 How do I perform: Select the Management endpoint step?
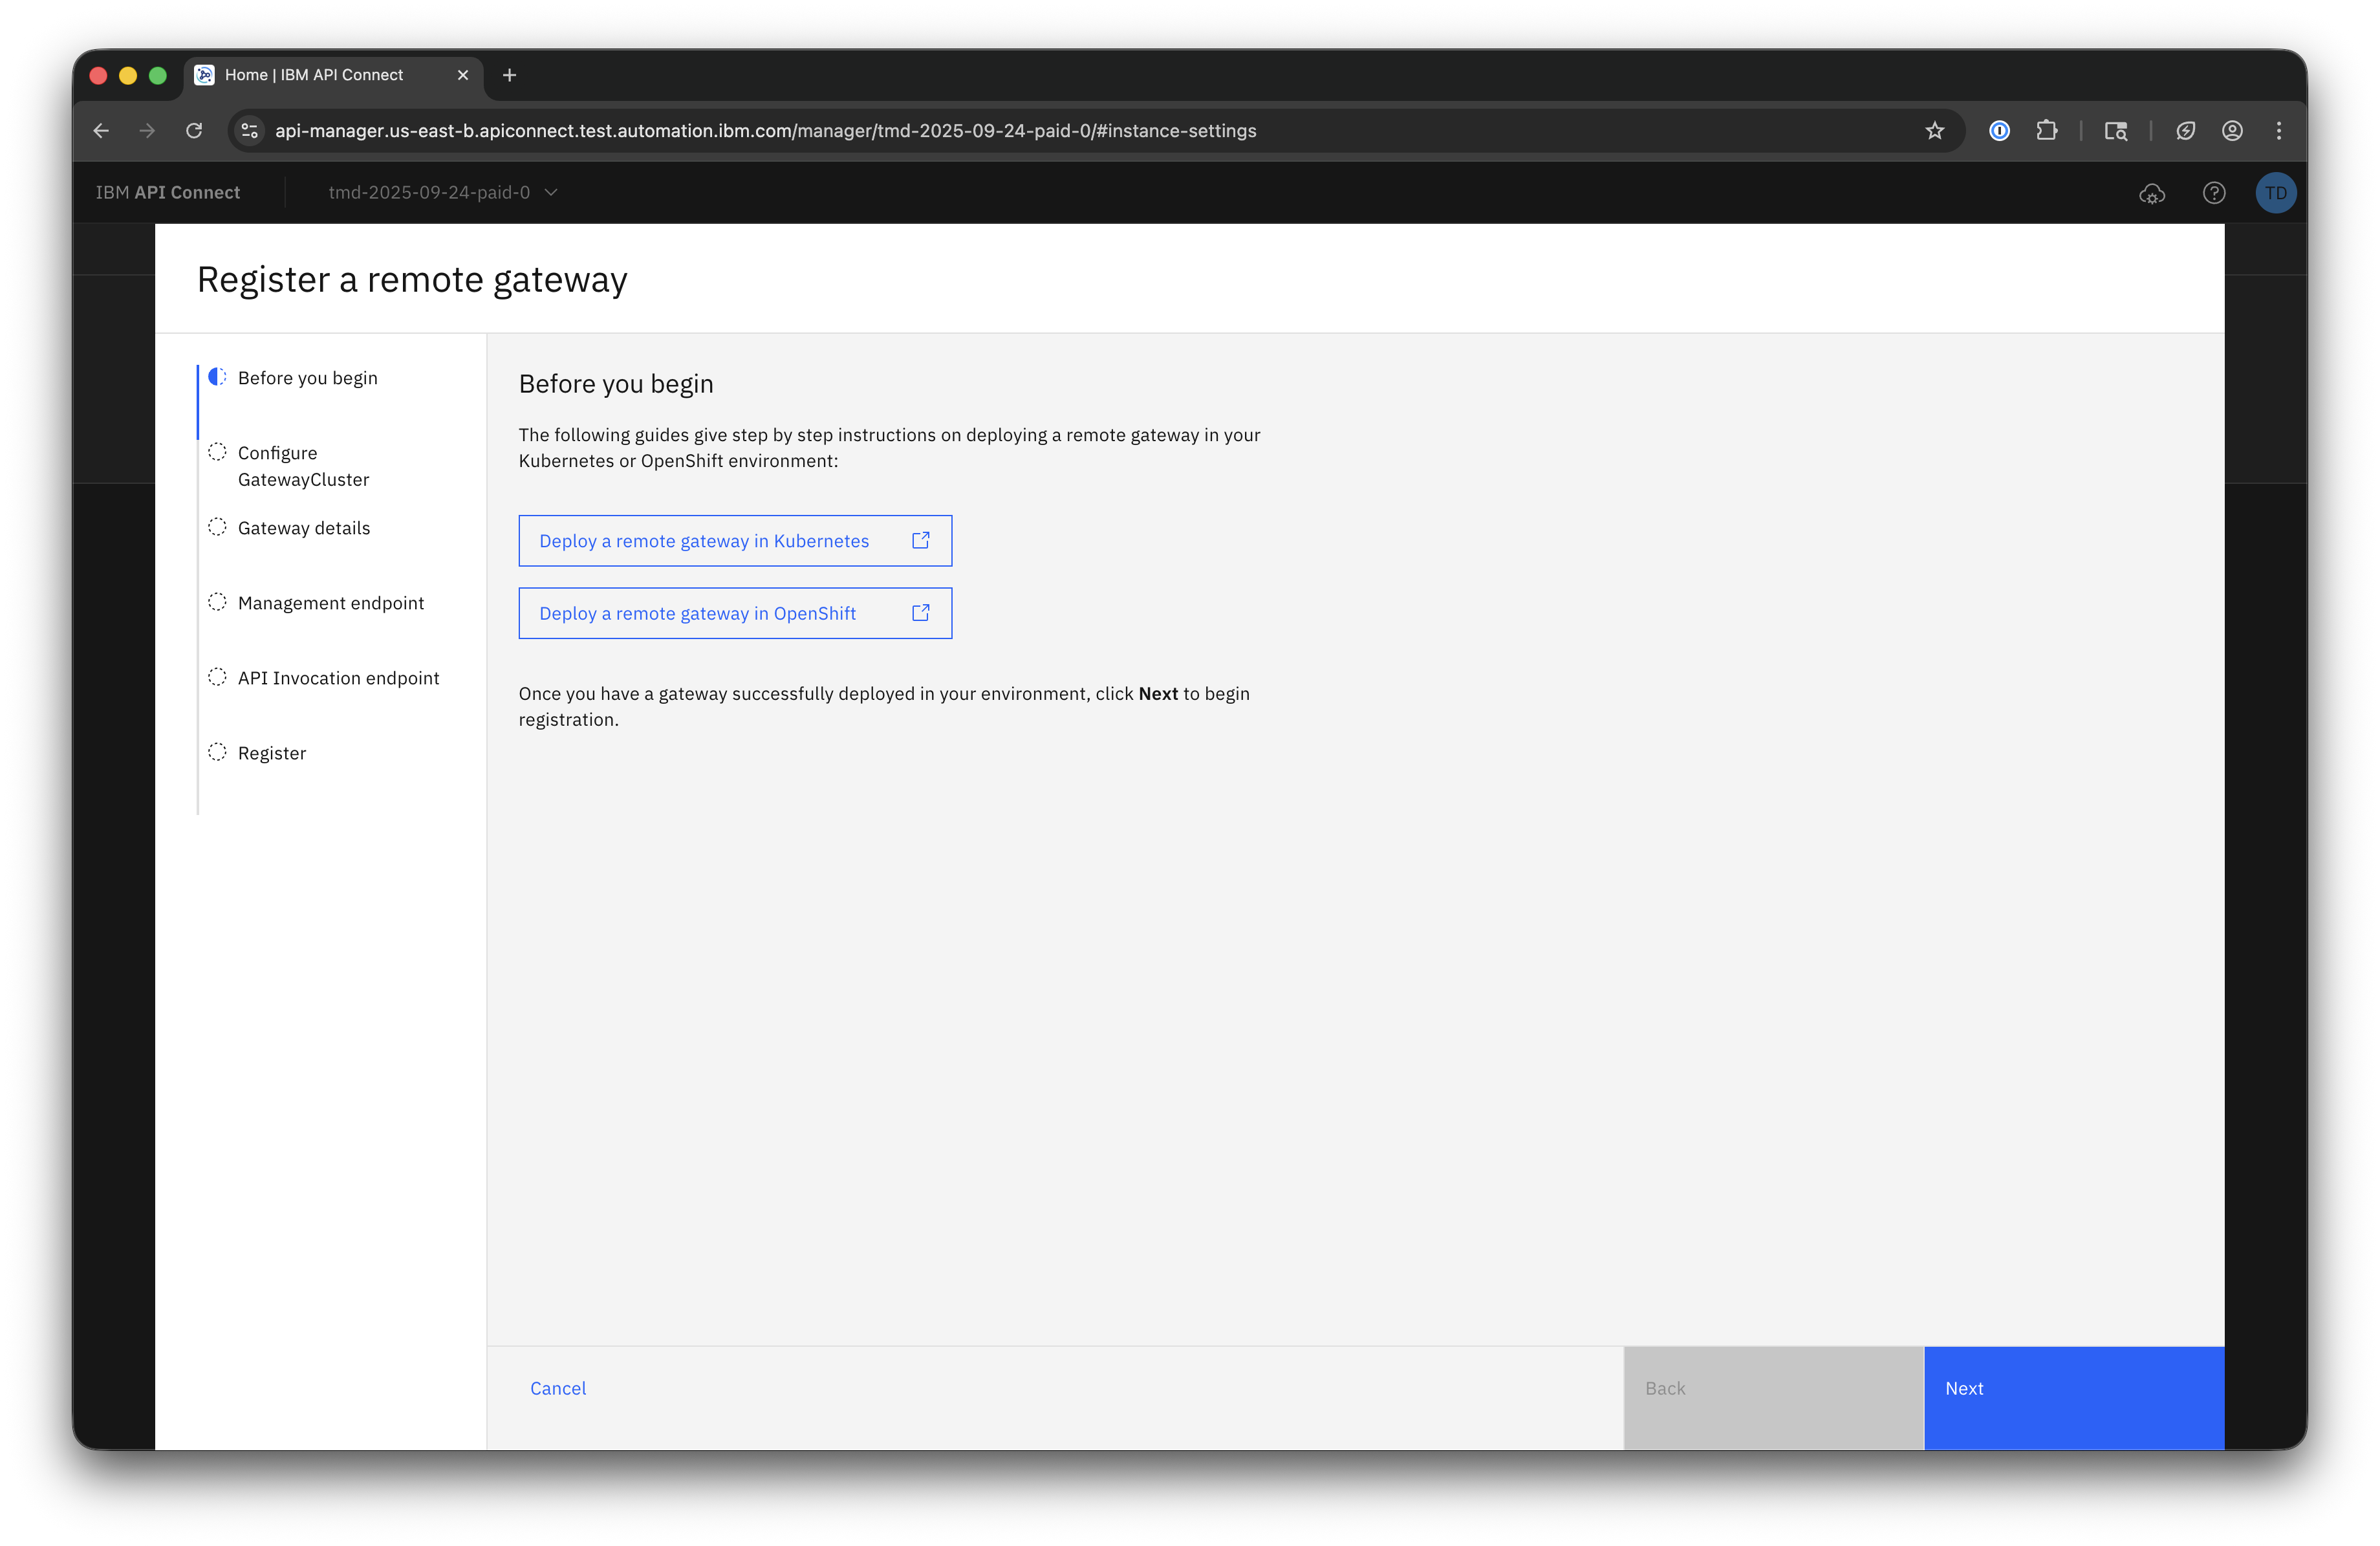pos(330,603)
